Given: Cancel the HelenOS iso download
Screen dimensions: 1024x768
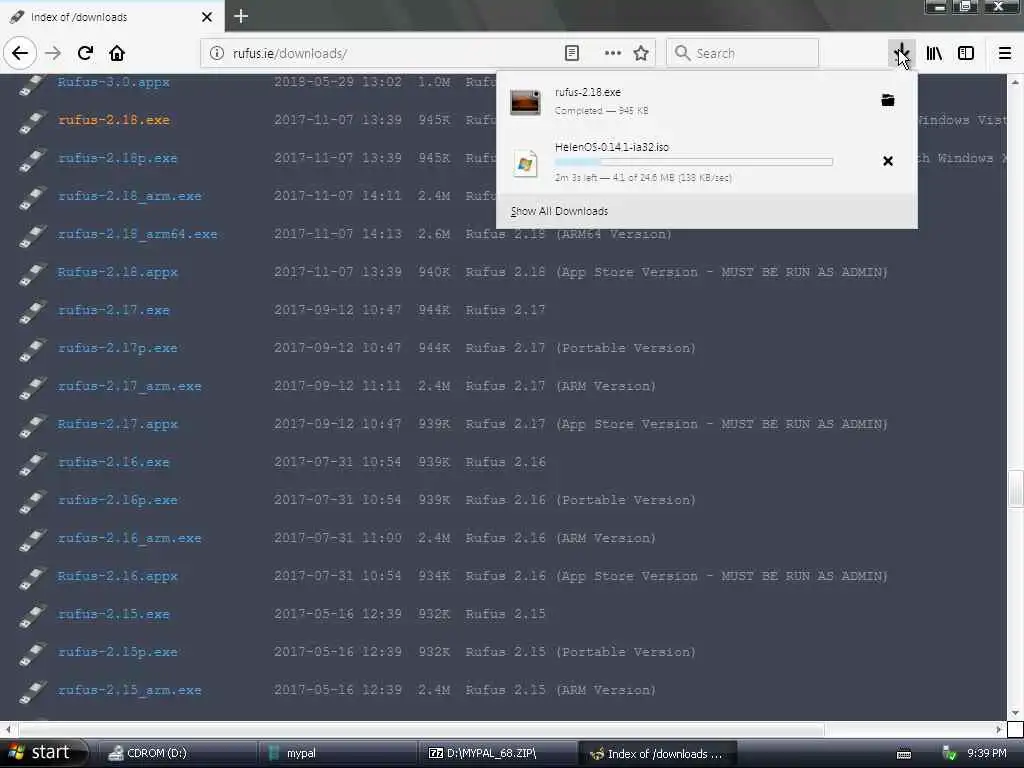Looking at the screenshot, I should point(888,161).
